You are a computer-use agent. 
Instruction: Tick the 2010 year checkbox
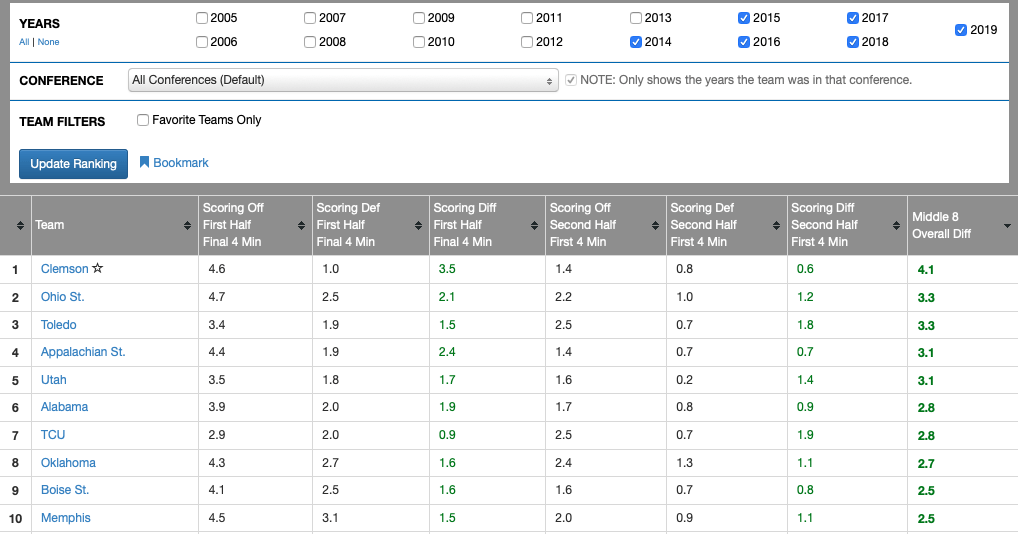click(x=419, y=42)
